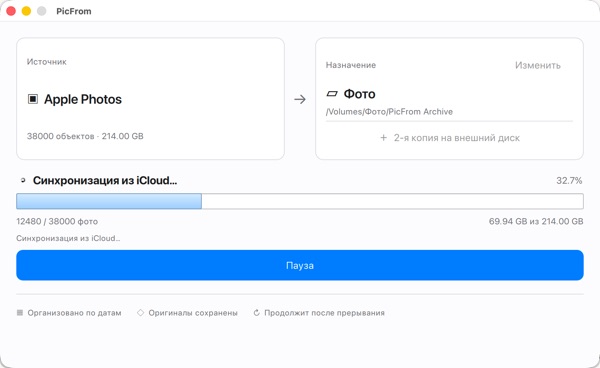Click the path /Volumes/Фото/PicFrom Archive
600x368 pixels.
point(389,112)
